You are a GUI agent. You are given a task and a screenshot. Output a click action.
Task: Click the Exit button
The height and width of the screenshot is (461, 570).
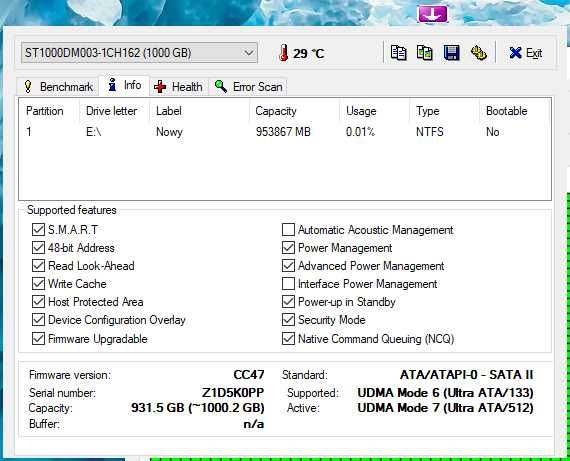click(x=526, y=53)
